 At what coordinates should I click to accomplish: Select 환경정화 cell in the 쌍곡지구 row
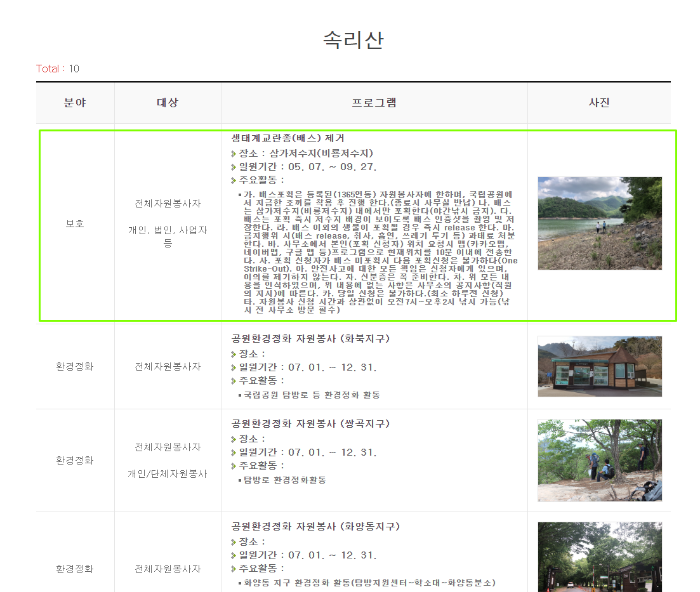75,460
